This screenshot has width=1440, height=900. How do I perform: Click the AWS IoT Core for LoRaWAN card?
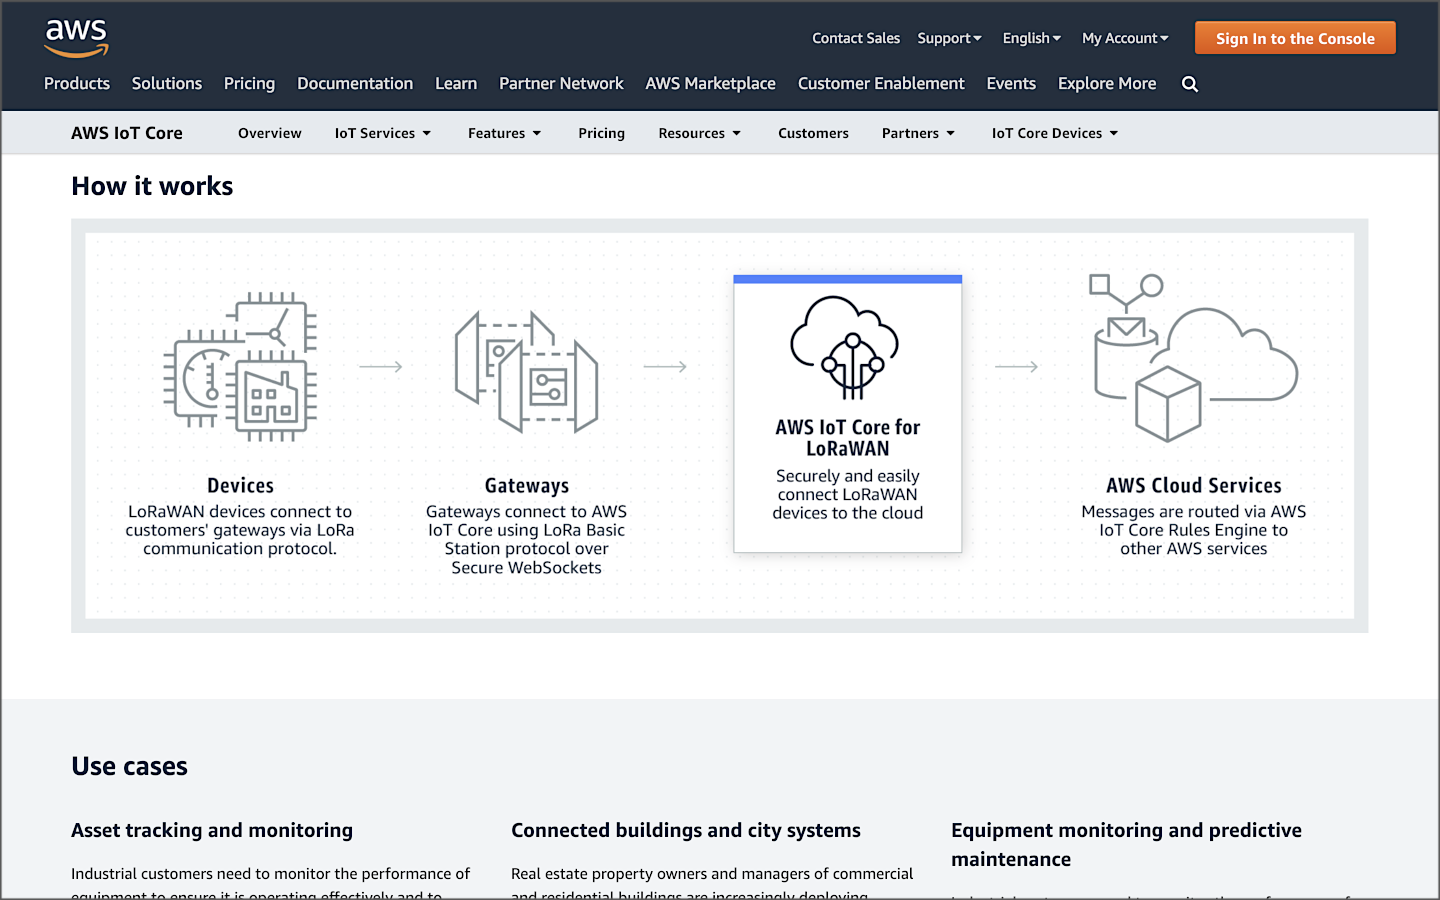(848, 414)
